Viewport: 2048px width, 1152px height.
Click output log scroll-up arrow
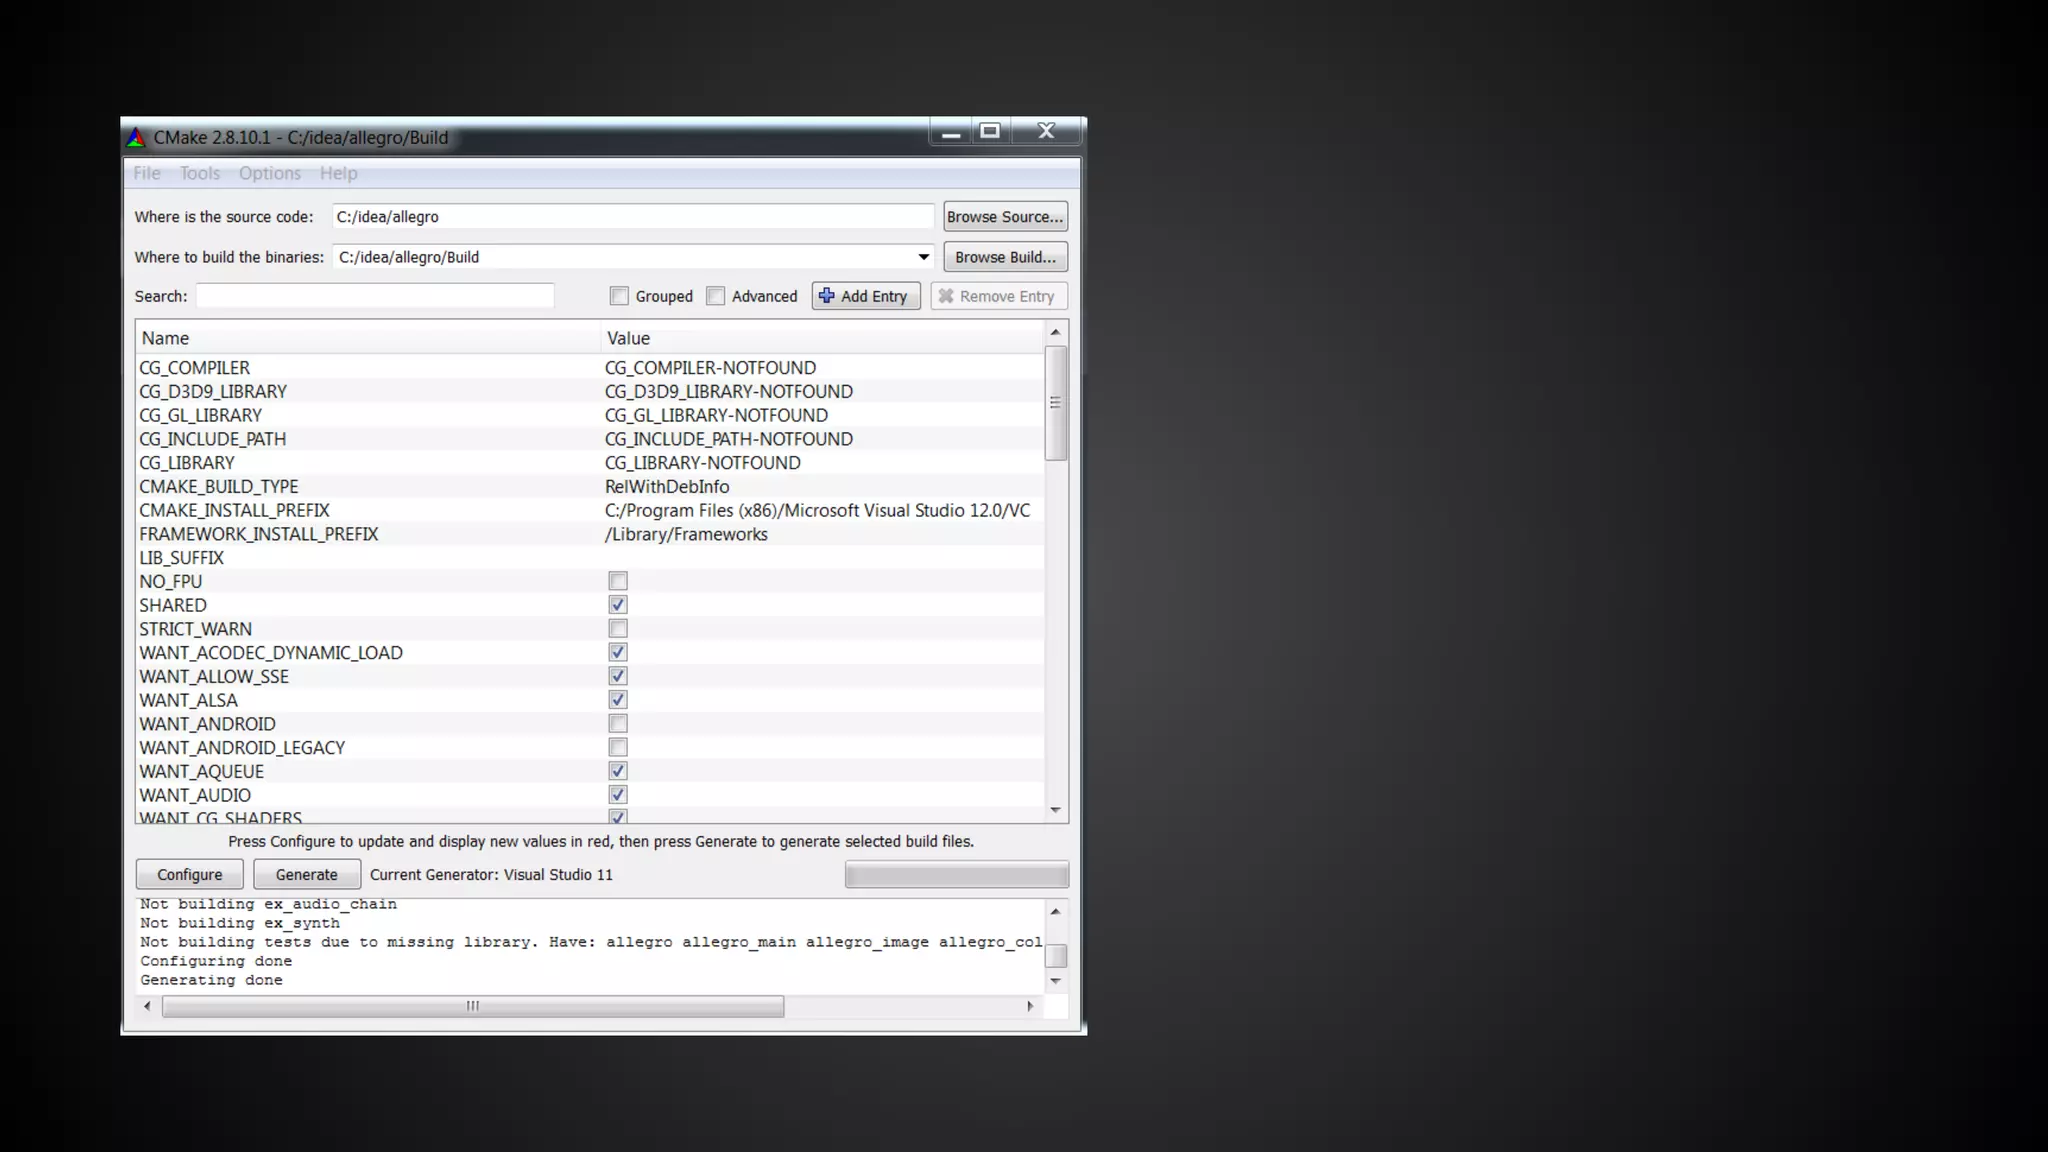[1055, 912]
